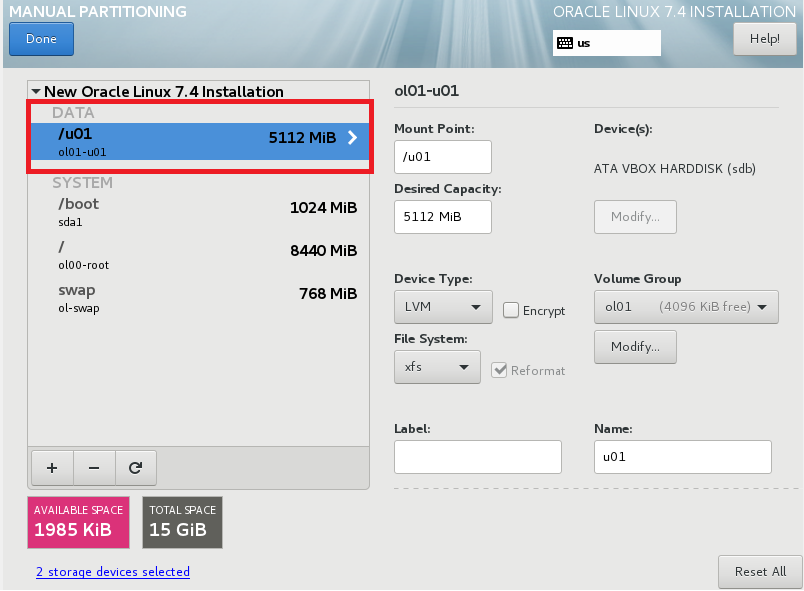
Task: Open the Device Type LVM dropdown
Action: (x=443, y=307)
